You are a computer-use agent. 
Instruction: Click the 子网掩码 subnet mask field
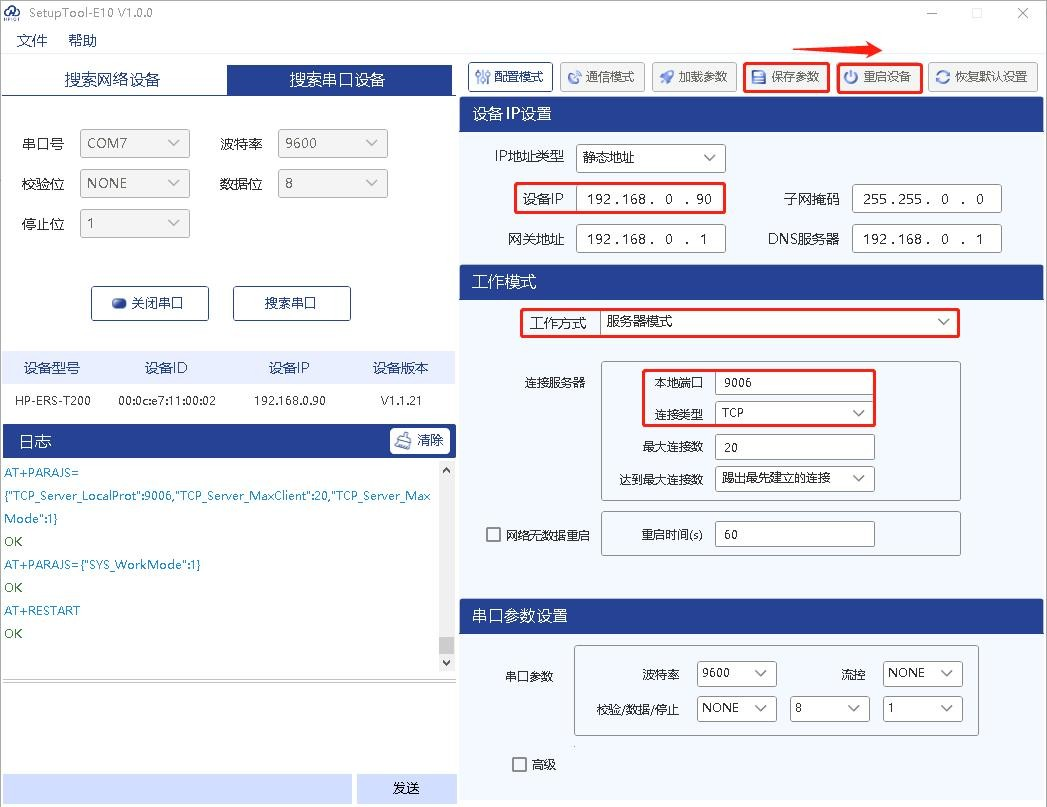926,199
